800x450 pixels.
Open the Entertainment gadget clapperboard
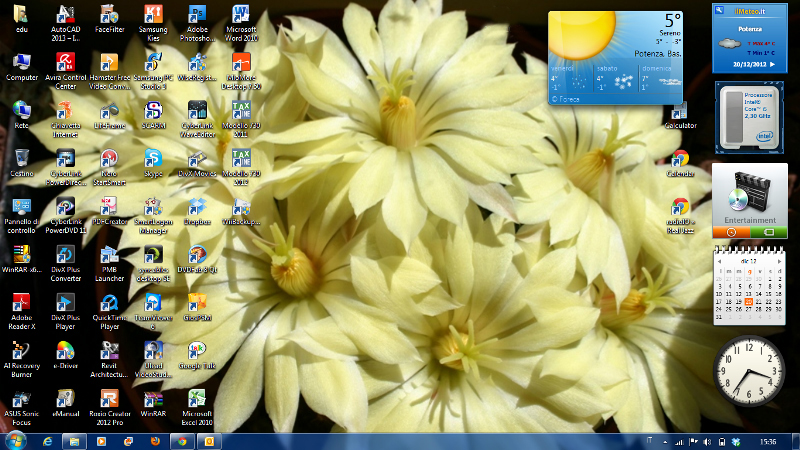click(749, 192)
